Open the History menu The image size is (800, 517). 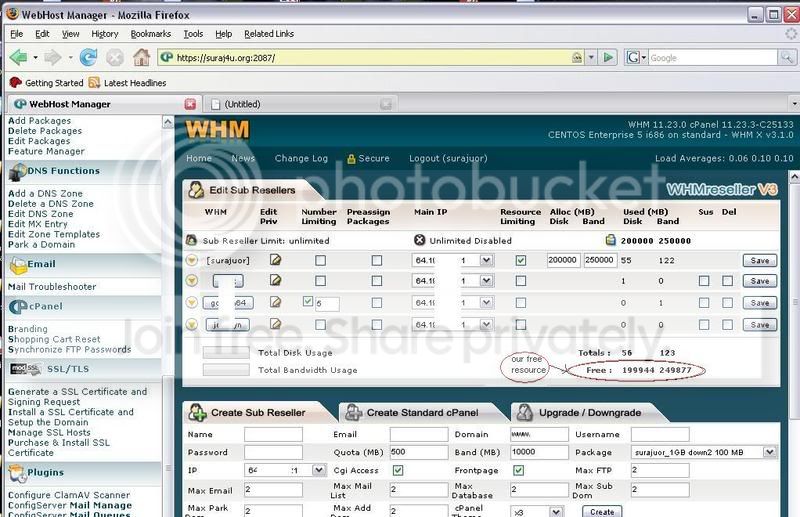pyautogui.click(x=105, y=34)
